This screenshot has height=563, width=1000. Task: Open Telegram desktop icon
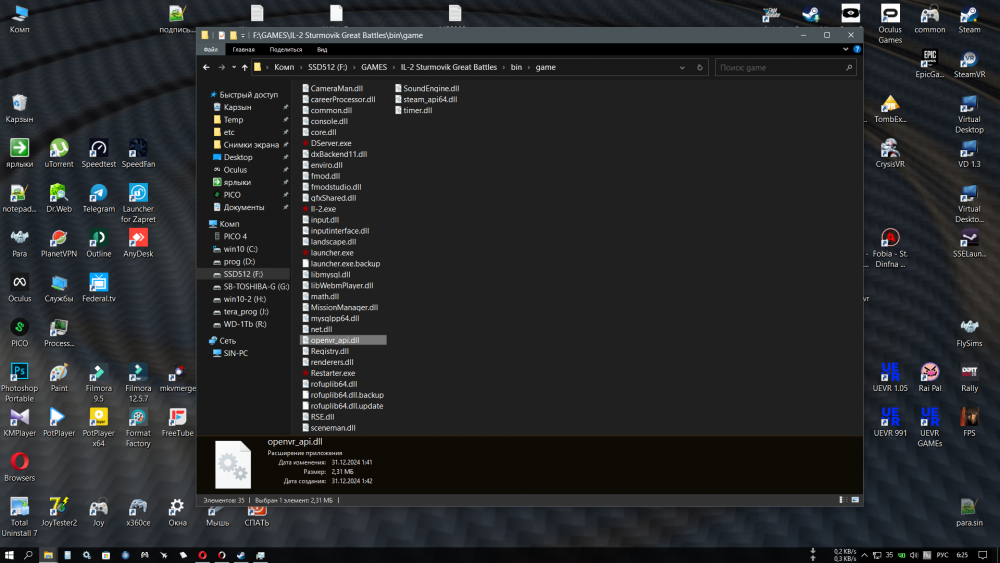tap(98, 198)
